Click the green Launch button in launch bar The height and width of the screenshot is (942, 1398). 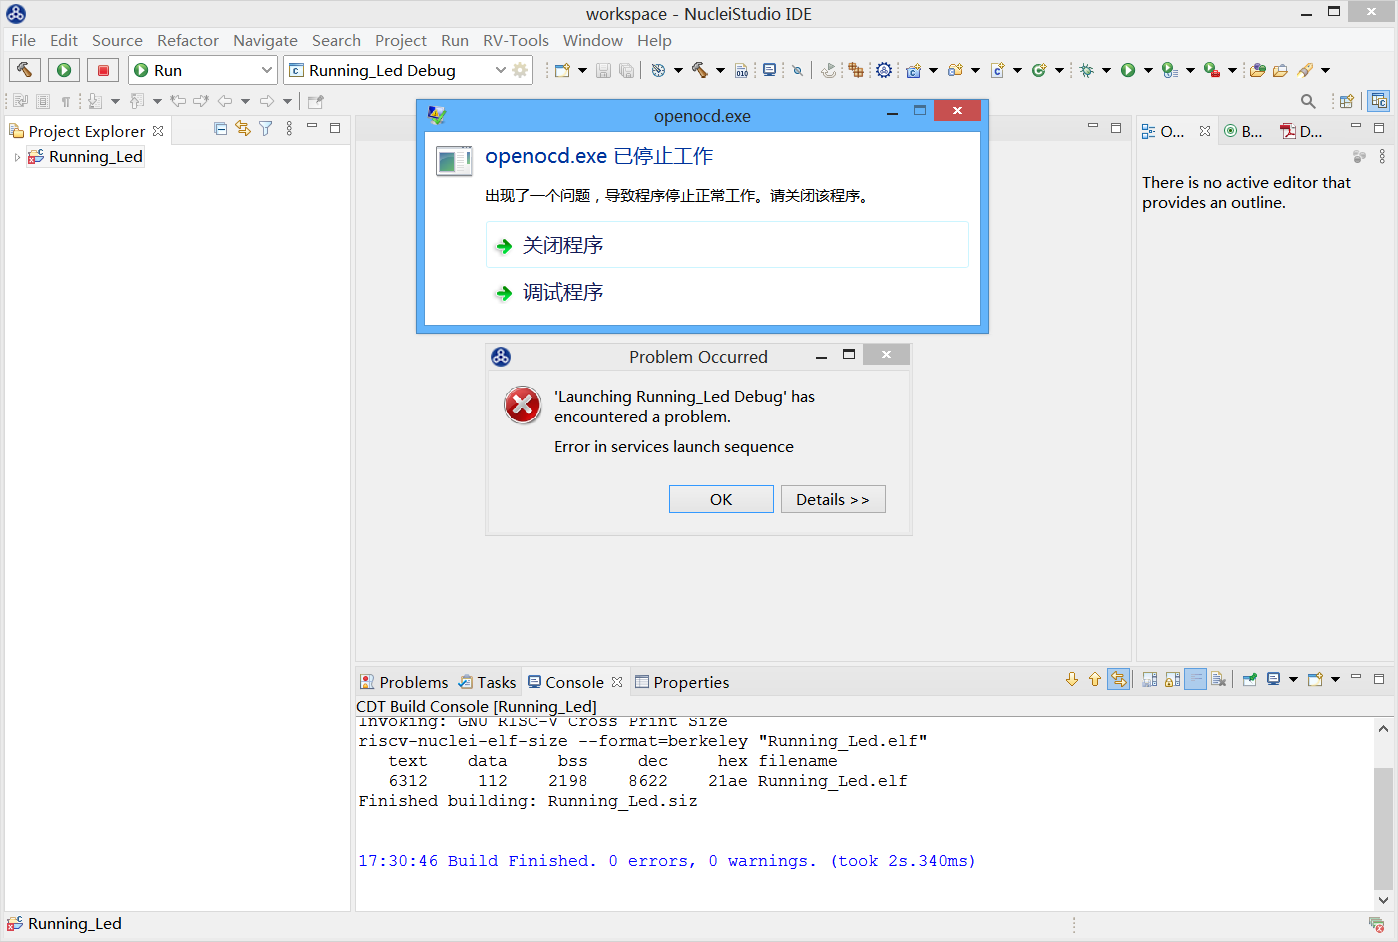pyautogui.click(x=64, y=70)
